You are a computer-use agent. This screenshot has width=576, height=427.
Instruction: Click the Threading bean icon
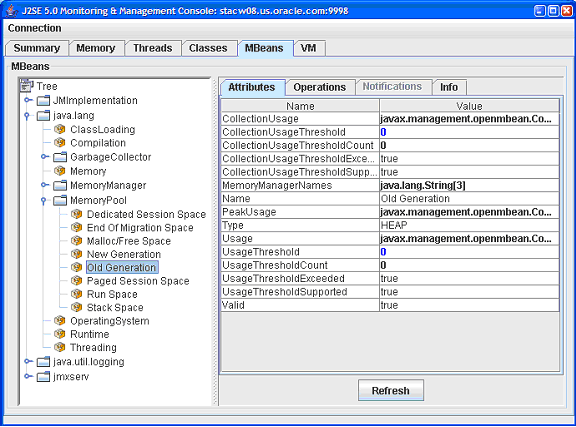(60, 347)
